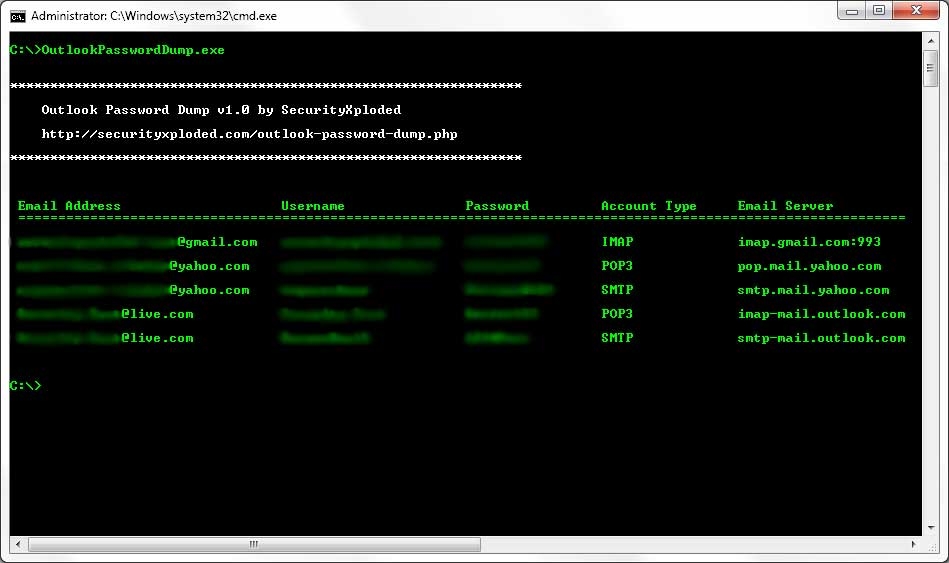Click POP3 in the imap-mail.outlook.com row
The image size is (949, 563).
tap(617, 314)
